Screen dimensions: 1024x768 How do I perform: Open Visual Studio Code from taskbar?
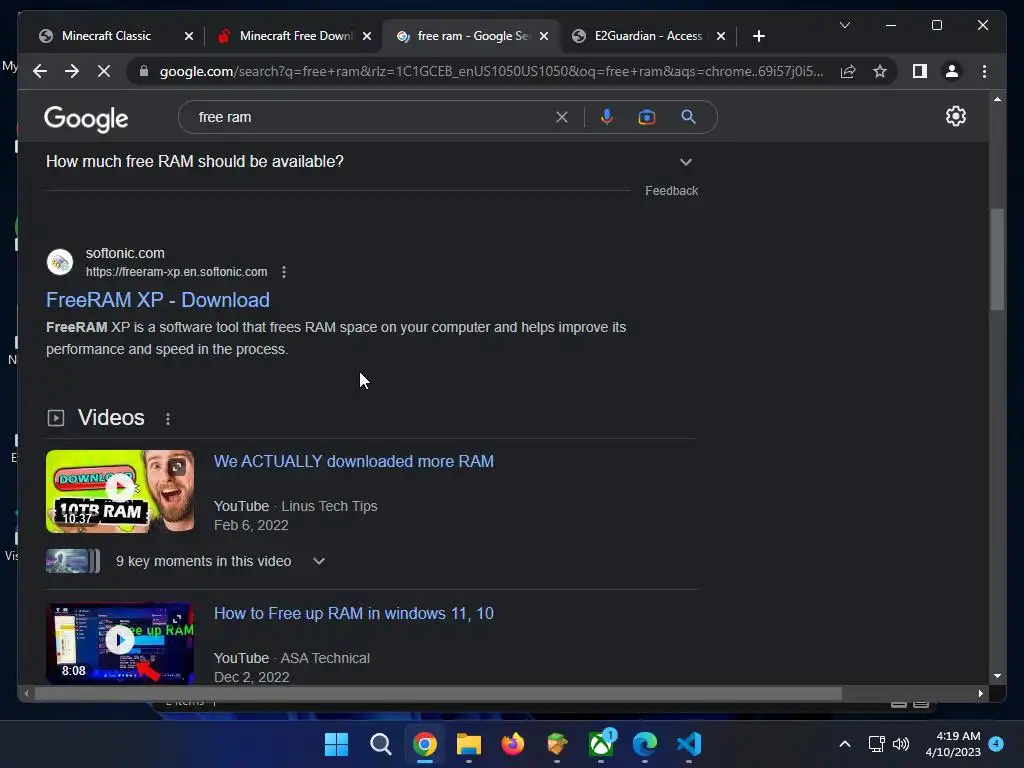pos(689,744)
